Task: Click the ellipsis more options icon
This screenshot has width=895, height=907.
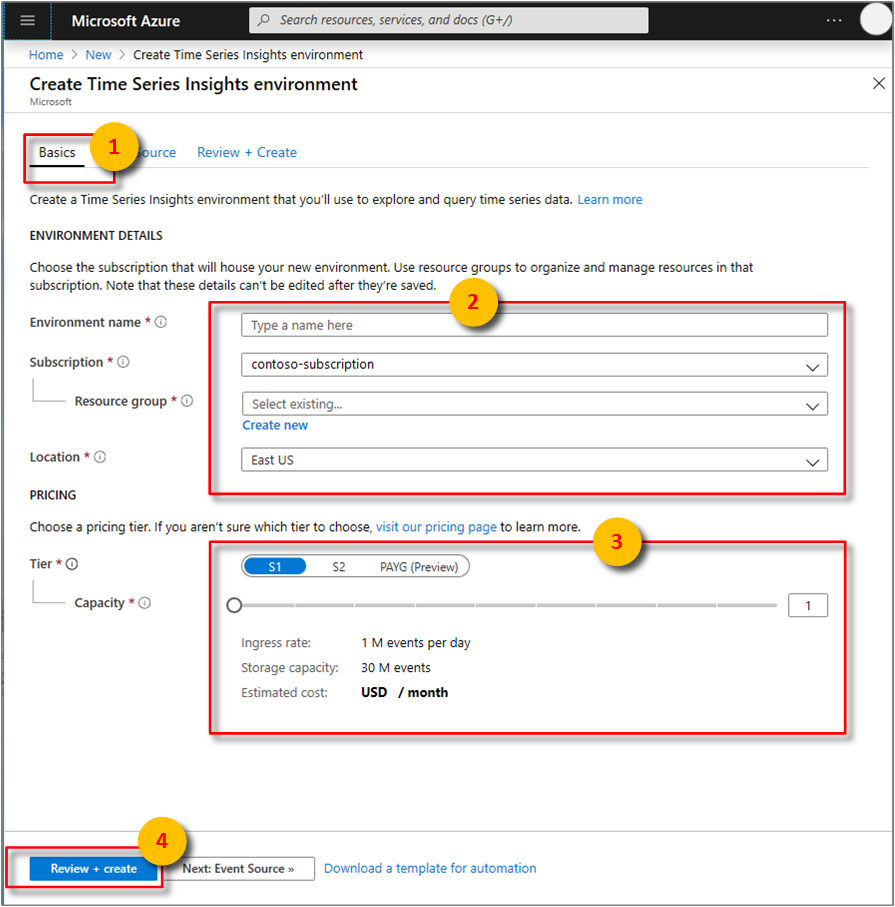Action: click(834, 19)
